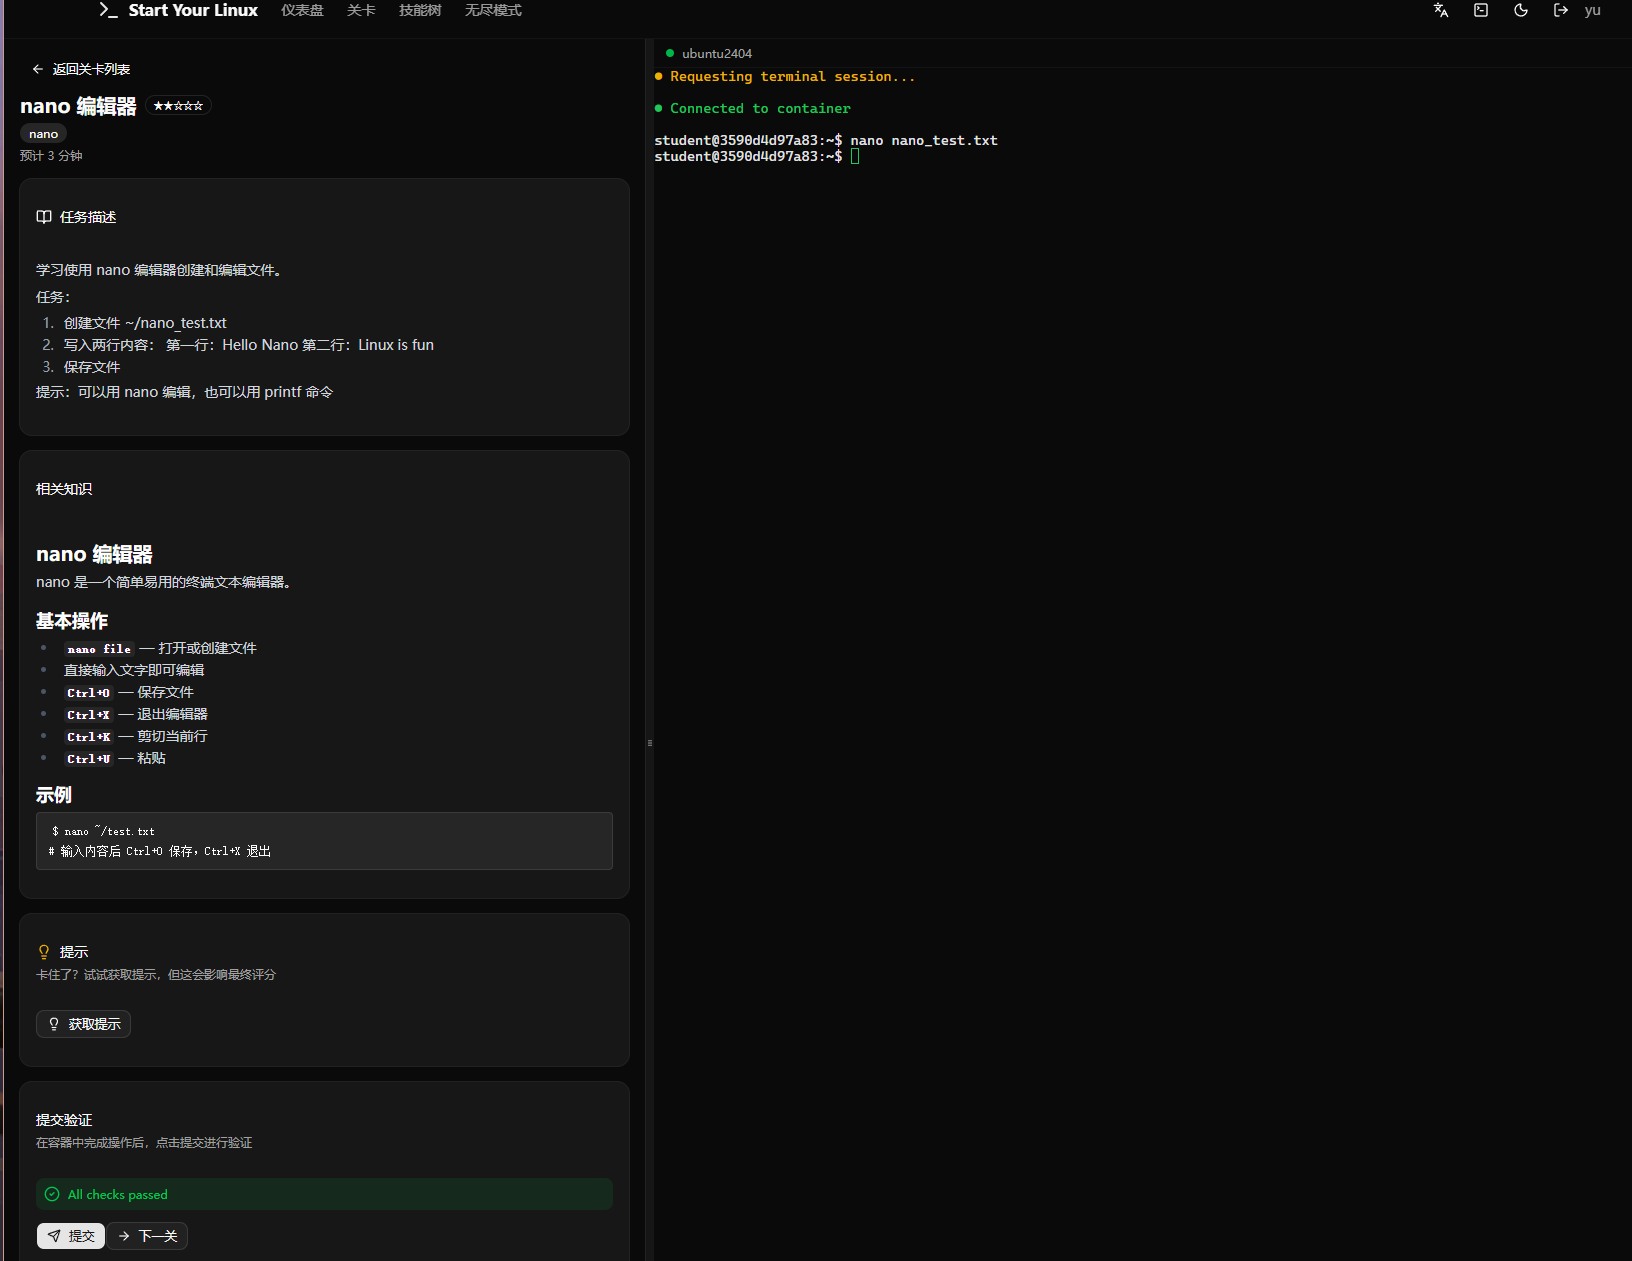Image resolution: width=1632 pixels, height=1261 pixels.
Task: Click the 示例 heading
Action: (x=54, y=795)
